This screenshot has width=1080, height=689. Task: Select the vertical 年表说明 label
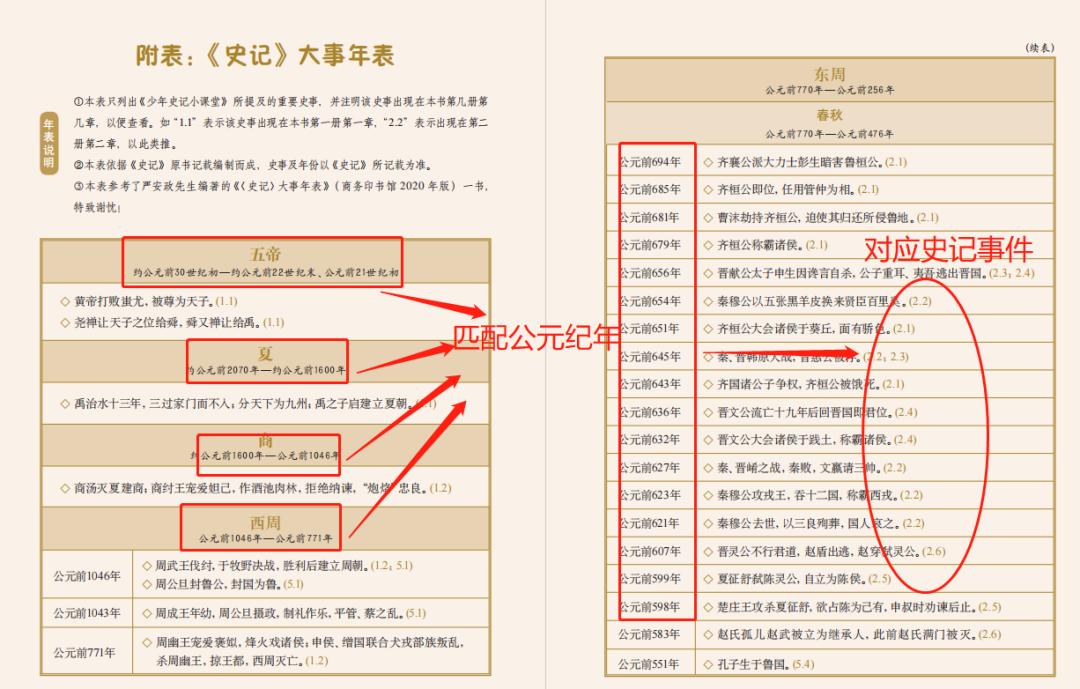[x=49, y=143]
